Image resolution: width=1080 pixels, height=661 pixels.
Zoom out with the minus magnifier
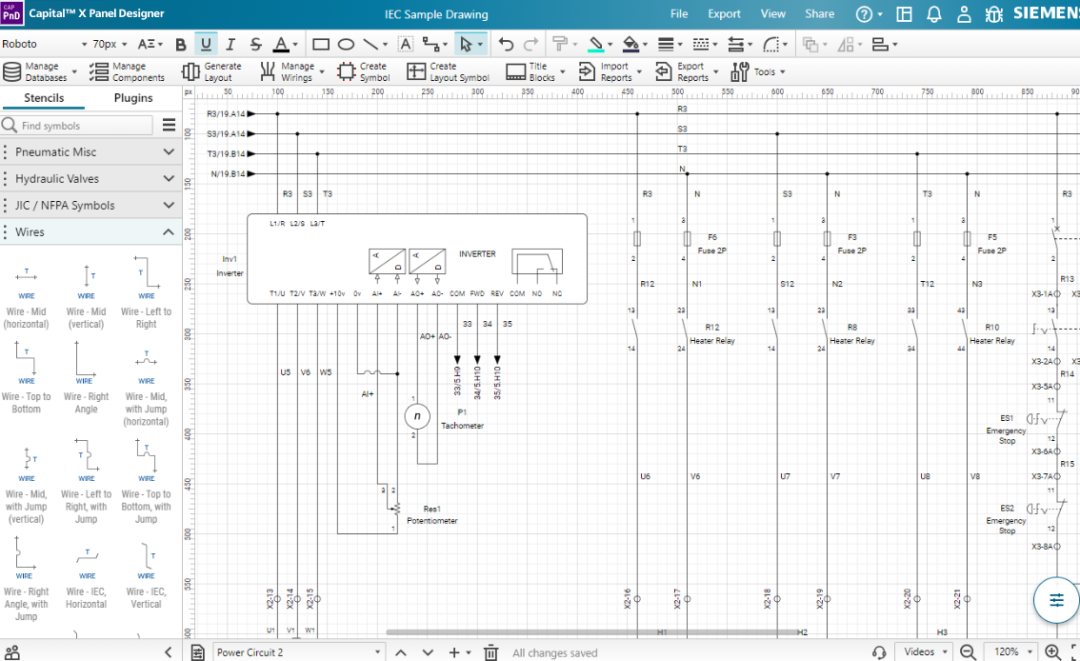[968, 651]
